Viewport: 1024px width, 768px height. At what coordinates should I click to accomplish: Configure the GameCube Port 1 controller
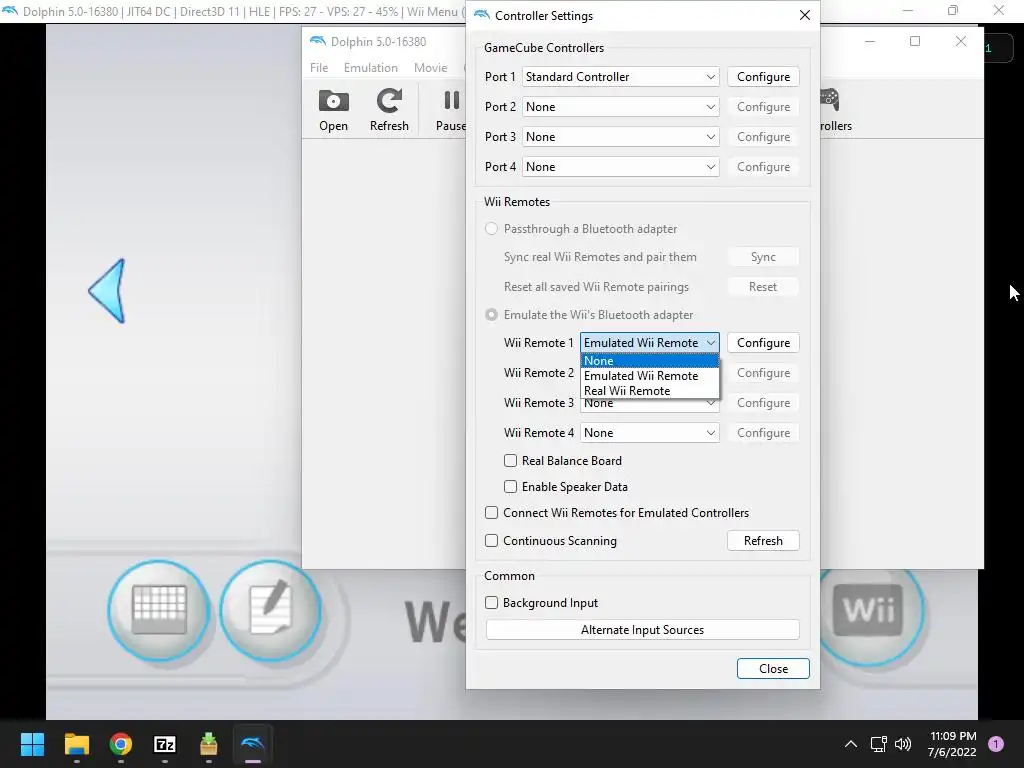763,77
